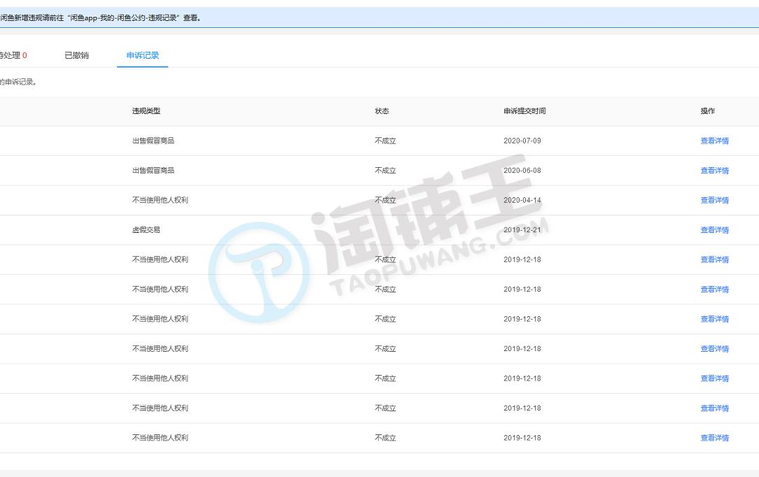This screenshot has height=477, width=759.
Task: Click 查看详情 in the 2020-04-14 row
Action: [714, 200]
